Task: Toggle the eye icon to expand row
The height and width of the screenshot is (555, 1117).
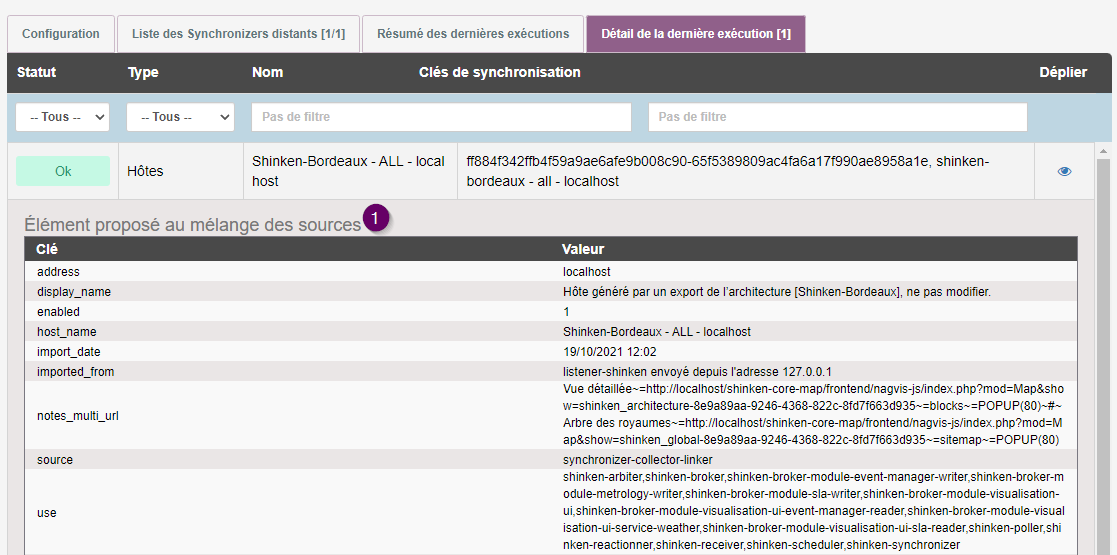Action: pyautogui.click(x=1064, y=171)
